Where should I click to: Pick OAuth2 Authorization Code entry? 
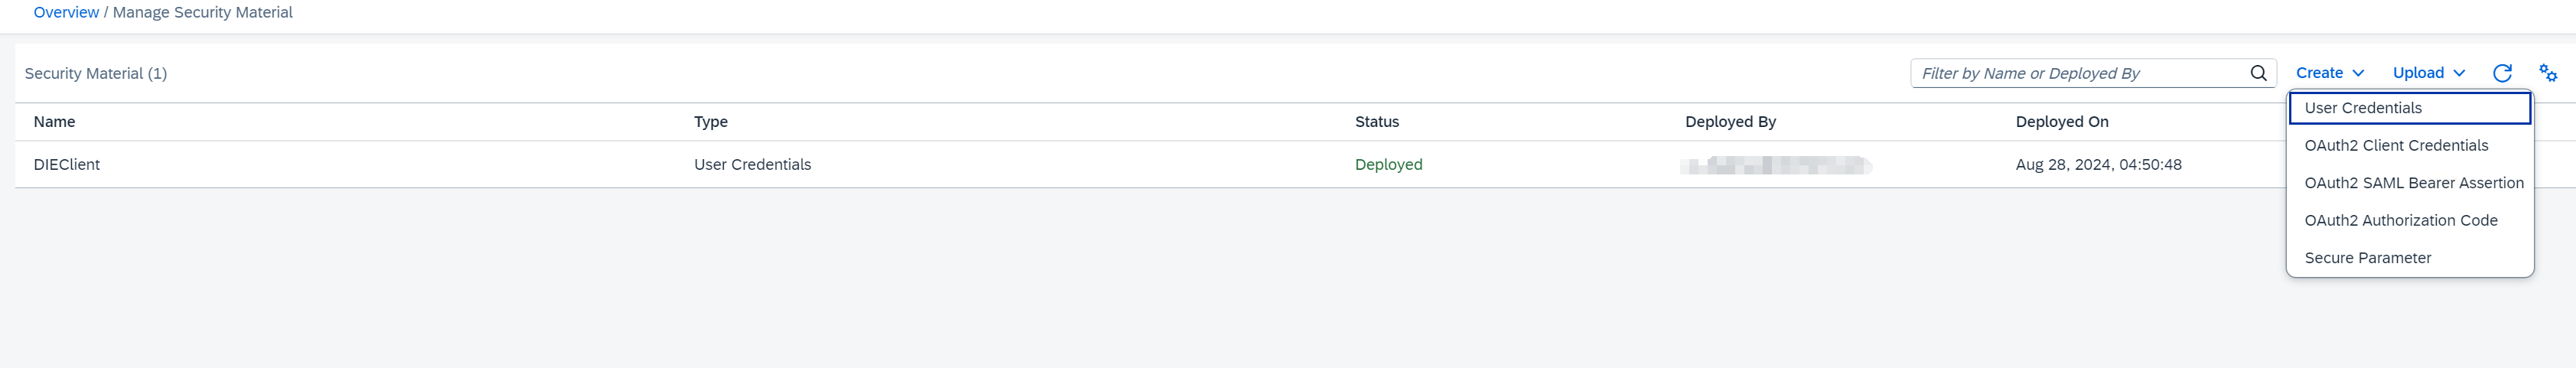[2400, 221]
